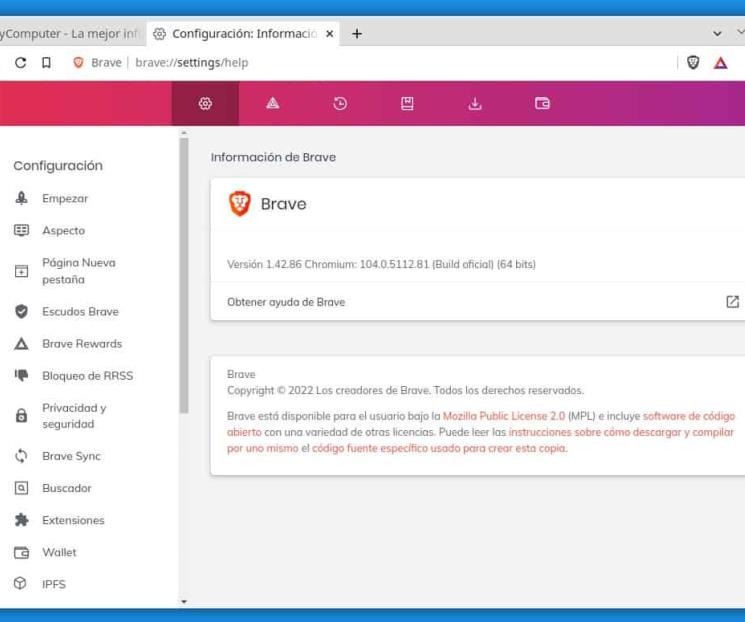Click the Copyright © 2022 text line
This screenshot has width=745, height=622.
pyautogui.click(x=405, y=390)
